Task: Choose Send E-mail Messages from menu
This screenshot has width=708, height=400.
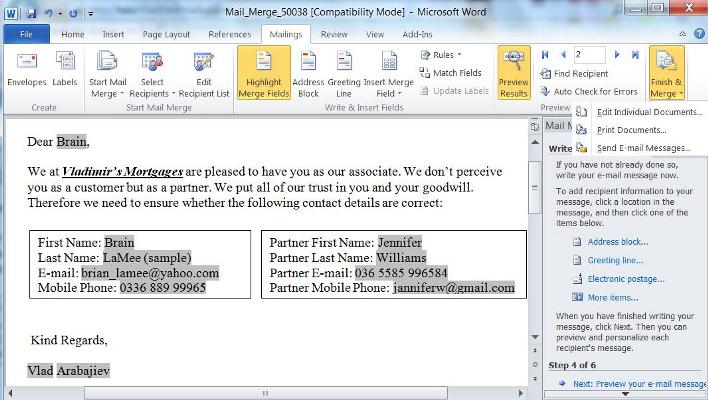Action: point(643,147)
